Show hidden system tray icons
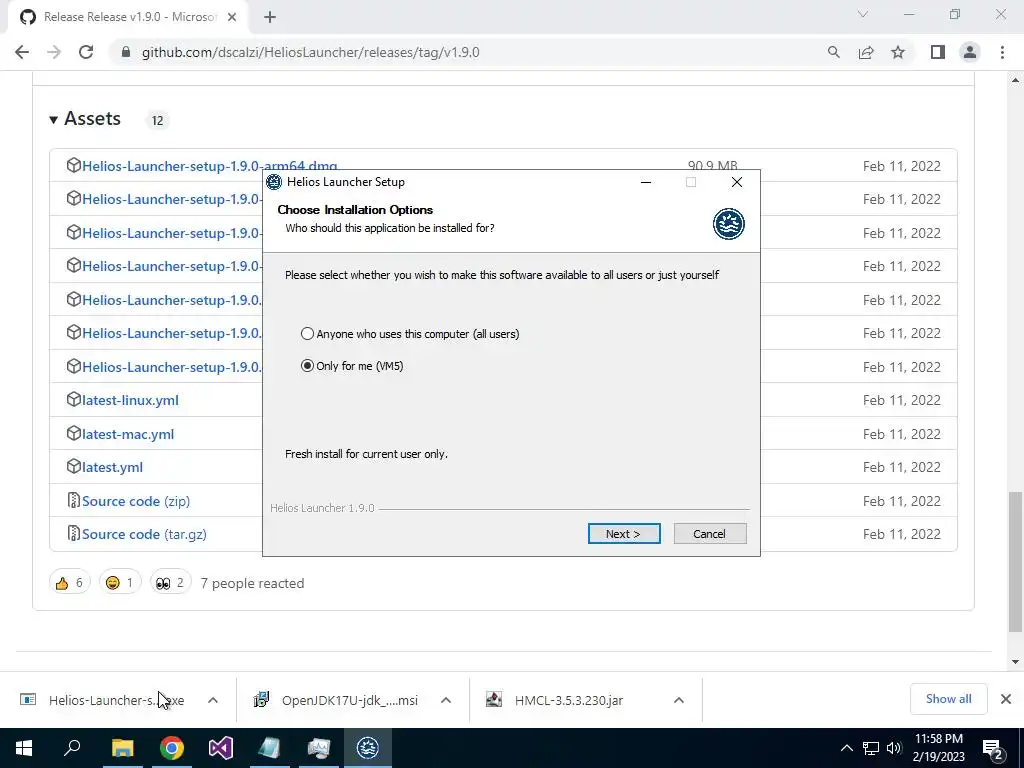This screenshot has width=1024, height=768. click(846, 748)
